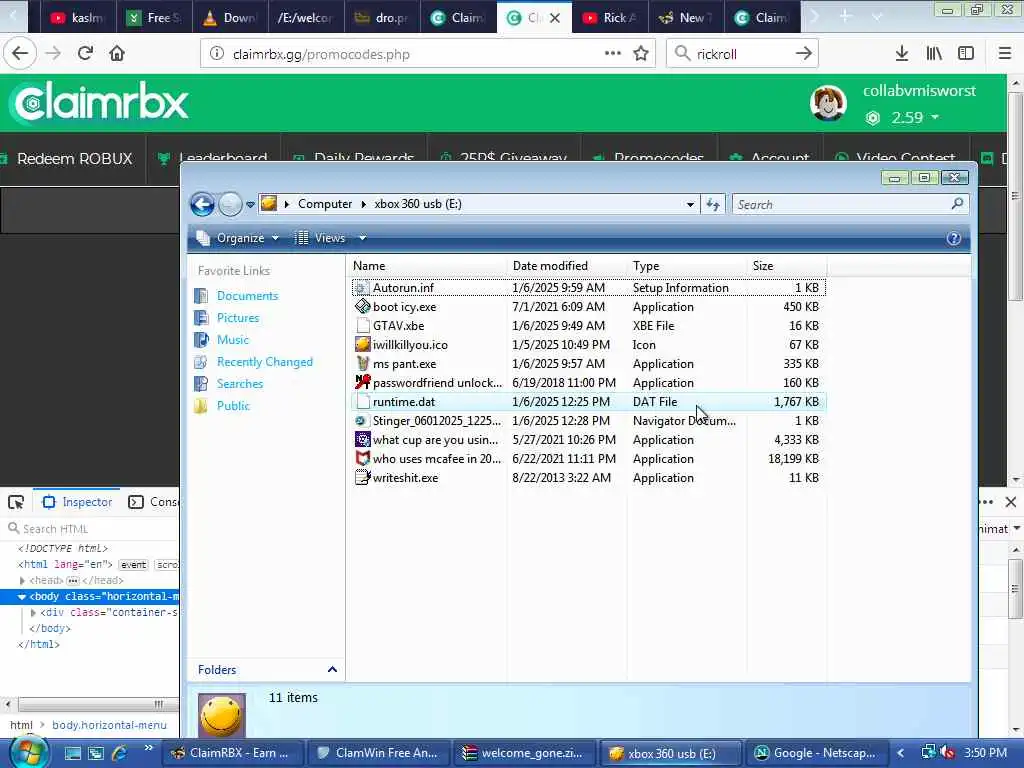Open Firefox library icon
Image resolution: width=1024 pixels, height=768 pixels.
point(934,54)
